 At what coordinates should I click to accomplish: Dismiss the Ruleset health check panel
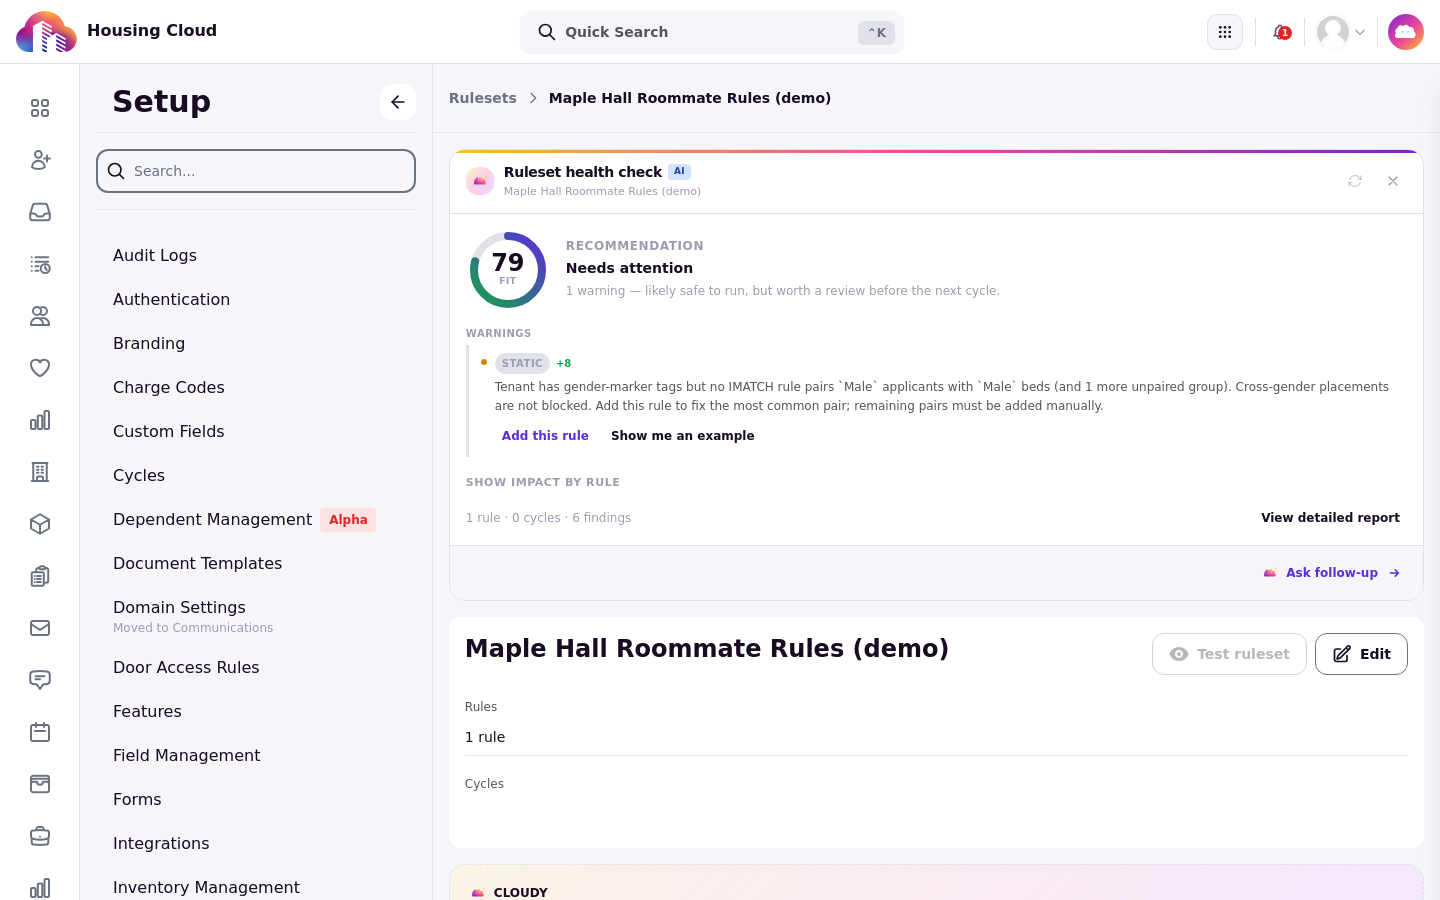click(x=1393, y=181)
